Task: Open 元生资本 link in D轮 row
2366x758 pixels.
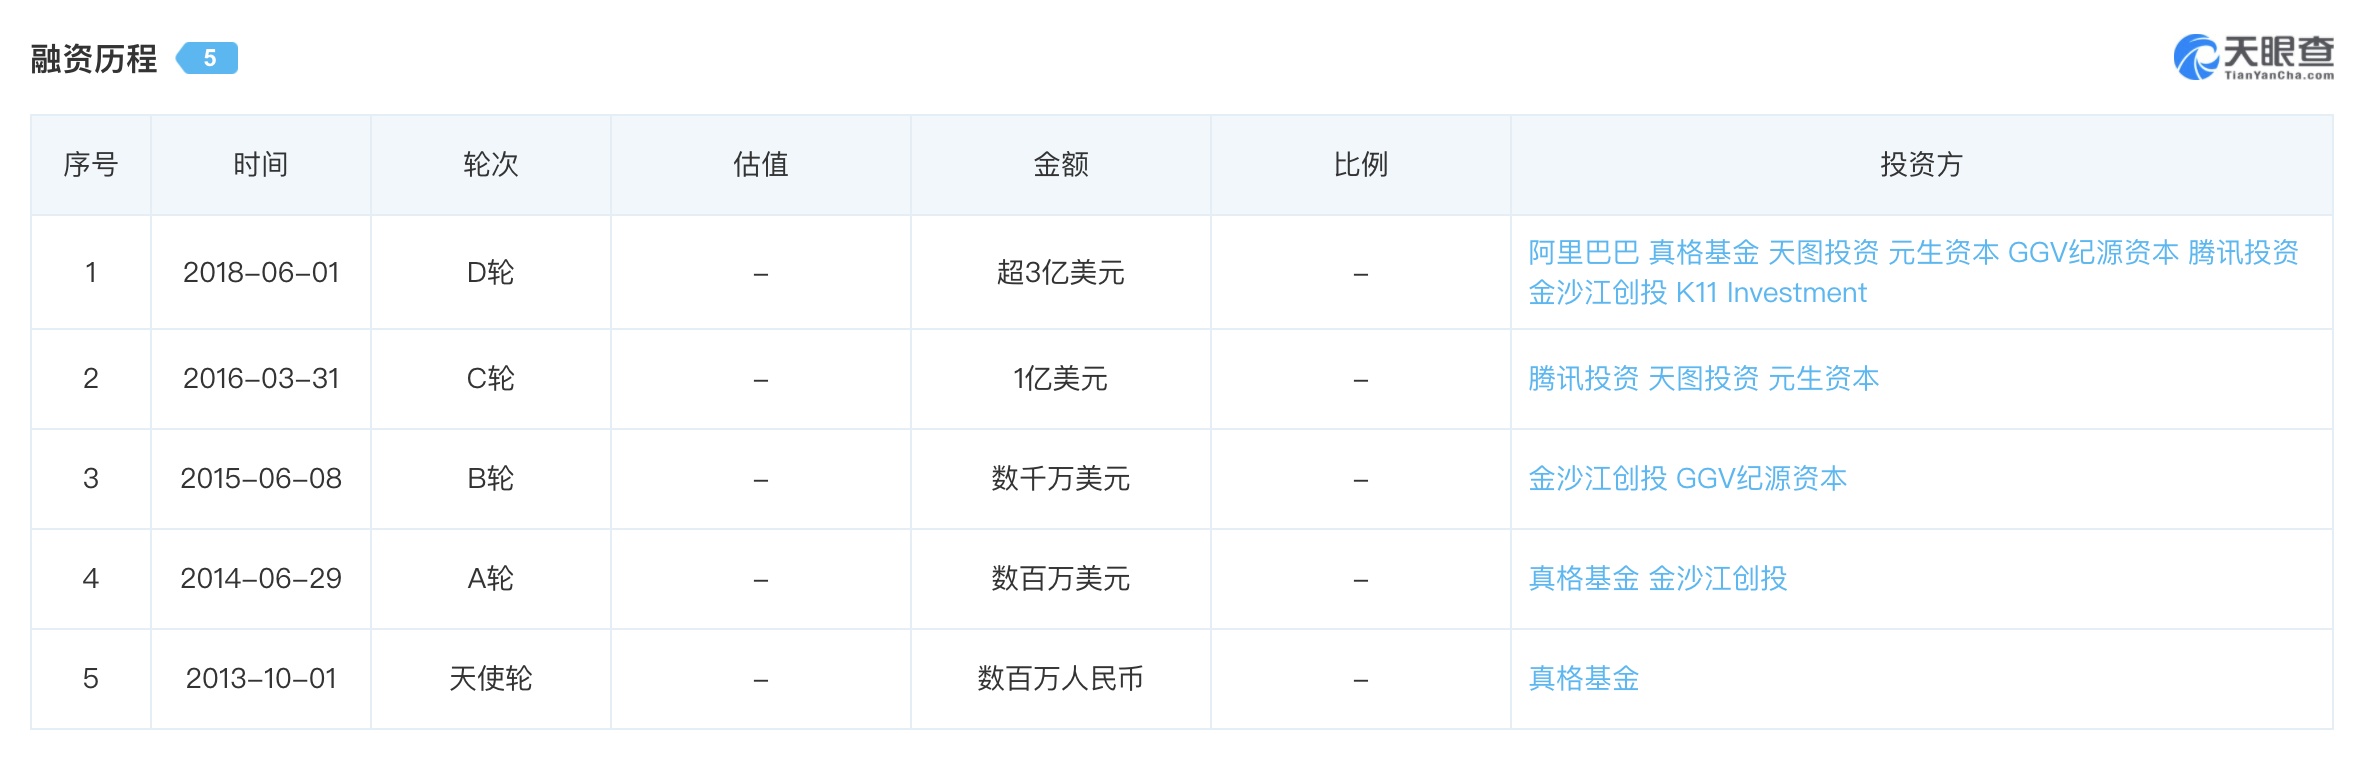Action: coord(1943,253)
